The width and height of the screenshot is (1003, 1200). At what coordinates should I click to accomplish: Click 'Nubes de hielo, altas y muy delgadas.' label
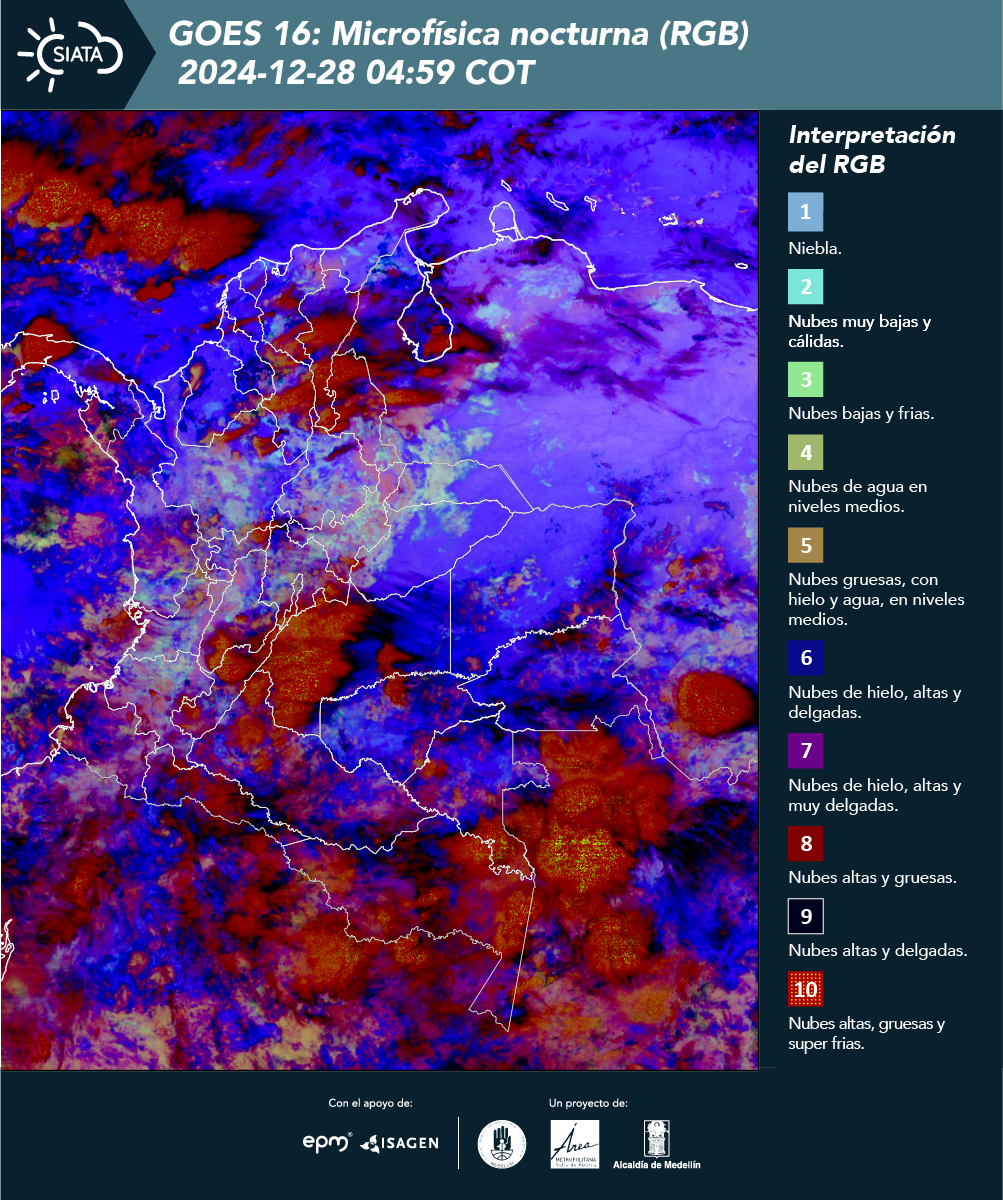875,795
